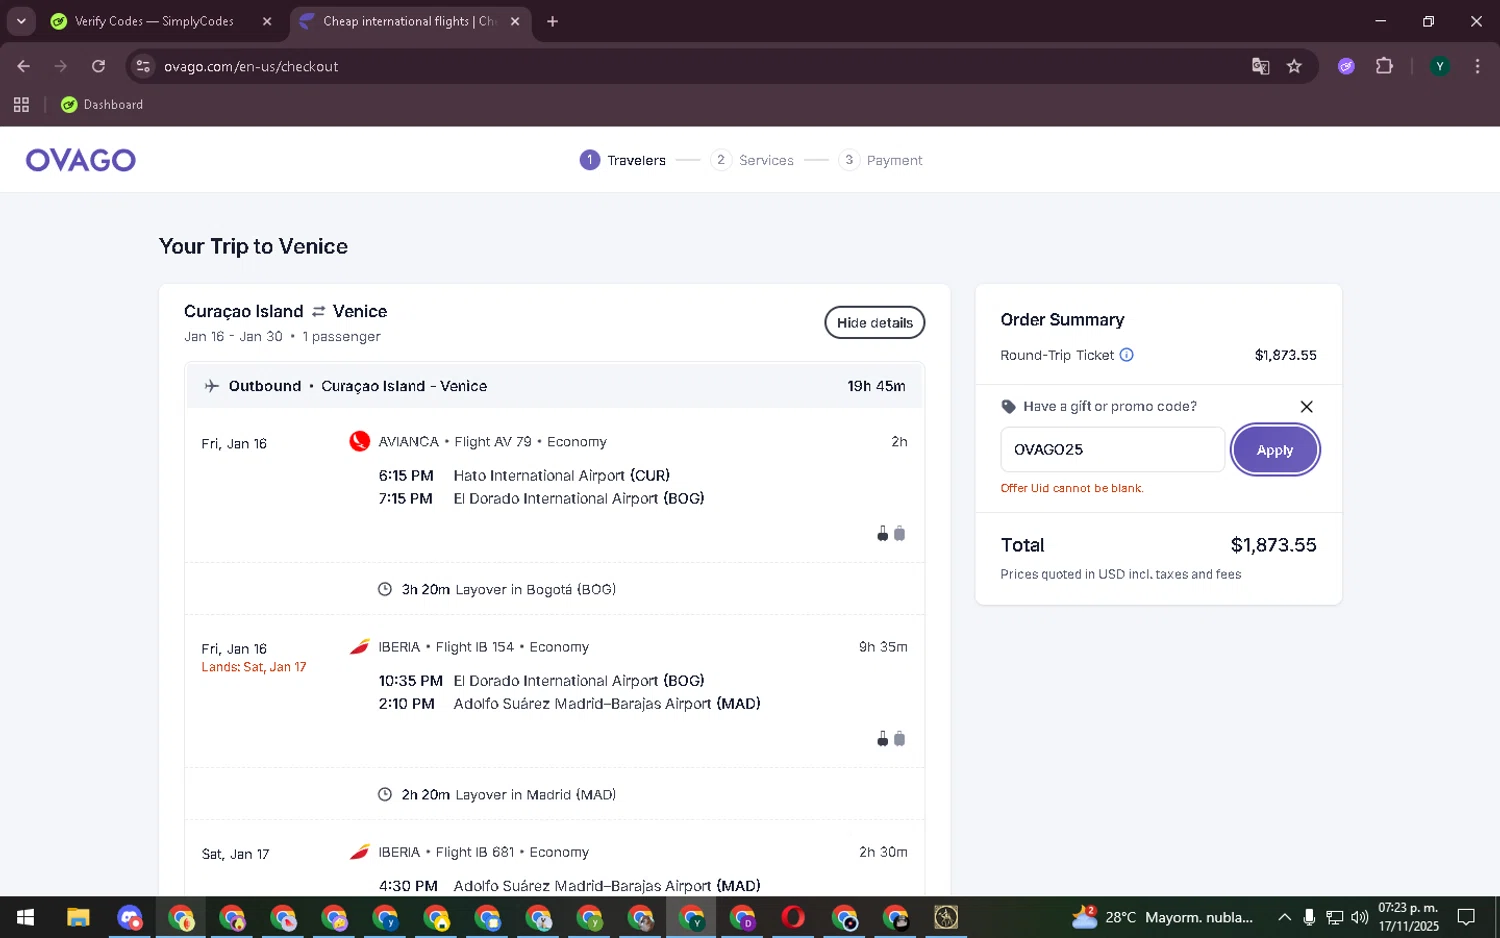Screen dimensions: 1500x938
Task: Click the 'Offer Uid cannot be blank.' error text
Action: click(1072, 489)
